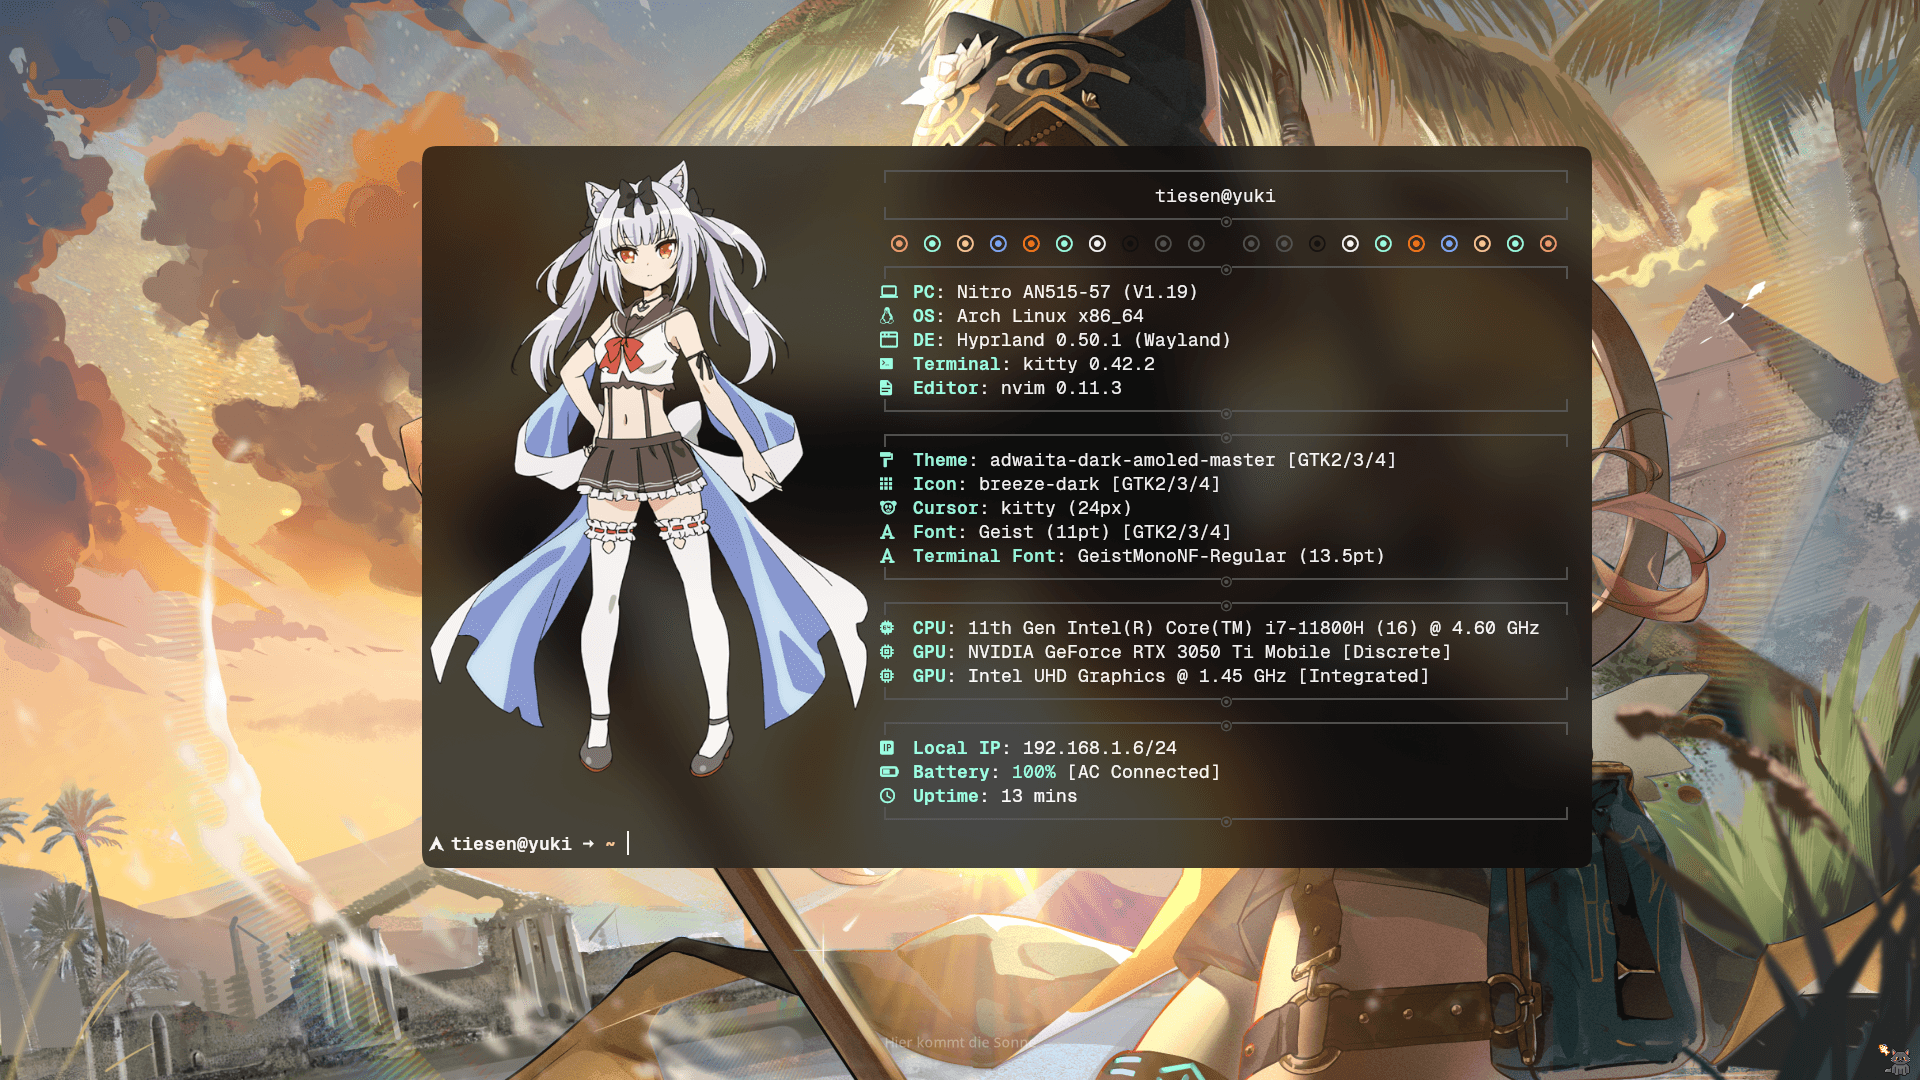Select text 'NVIDIA GeForce RTX 3050 Ti Mobile'
The height and width of the screenshot is (1080, 1920).
click(x=1149, y=652)
